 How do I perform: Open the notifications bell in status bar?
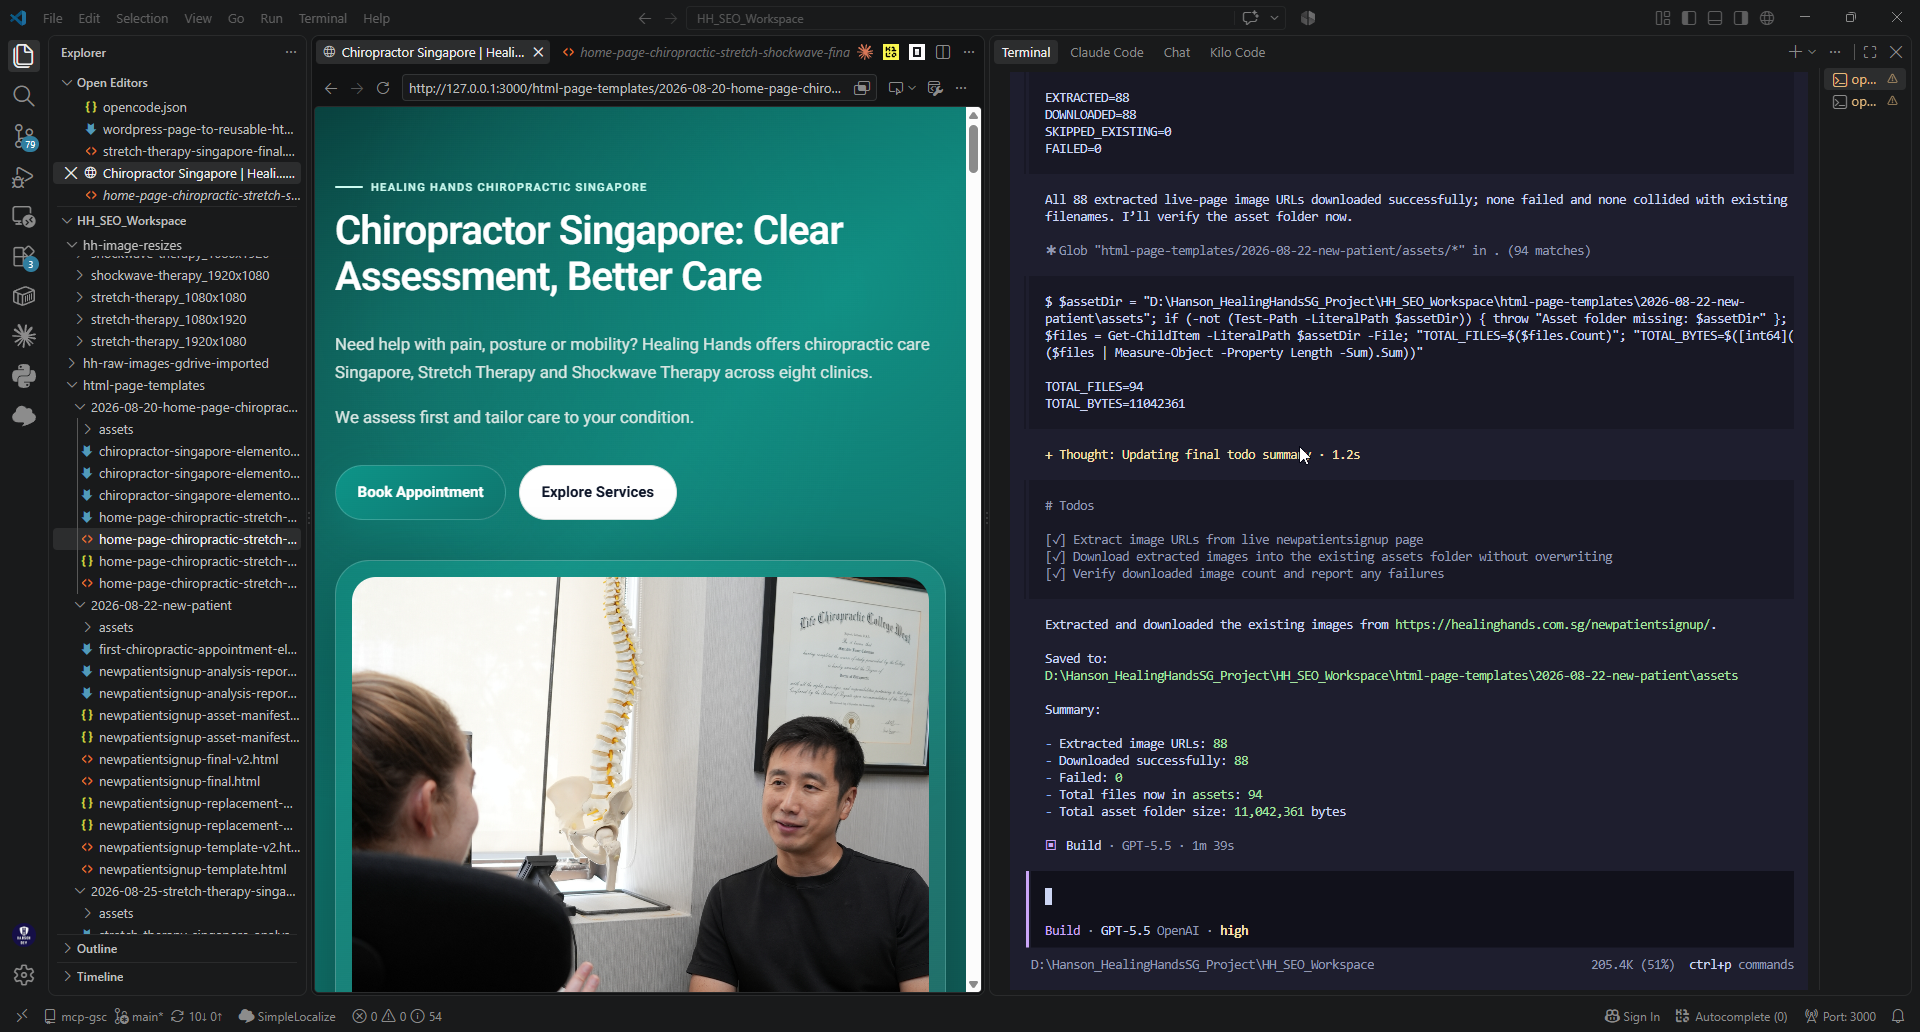coord(1898,1016)
